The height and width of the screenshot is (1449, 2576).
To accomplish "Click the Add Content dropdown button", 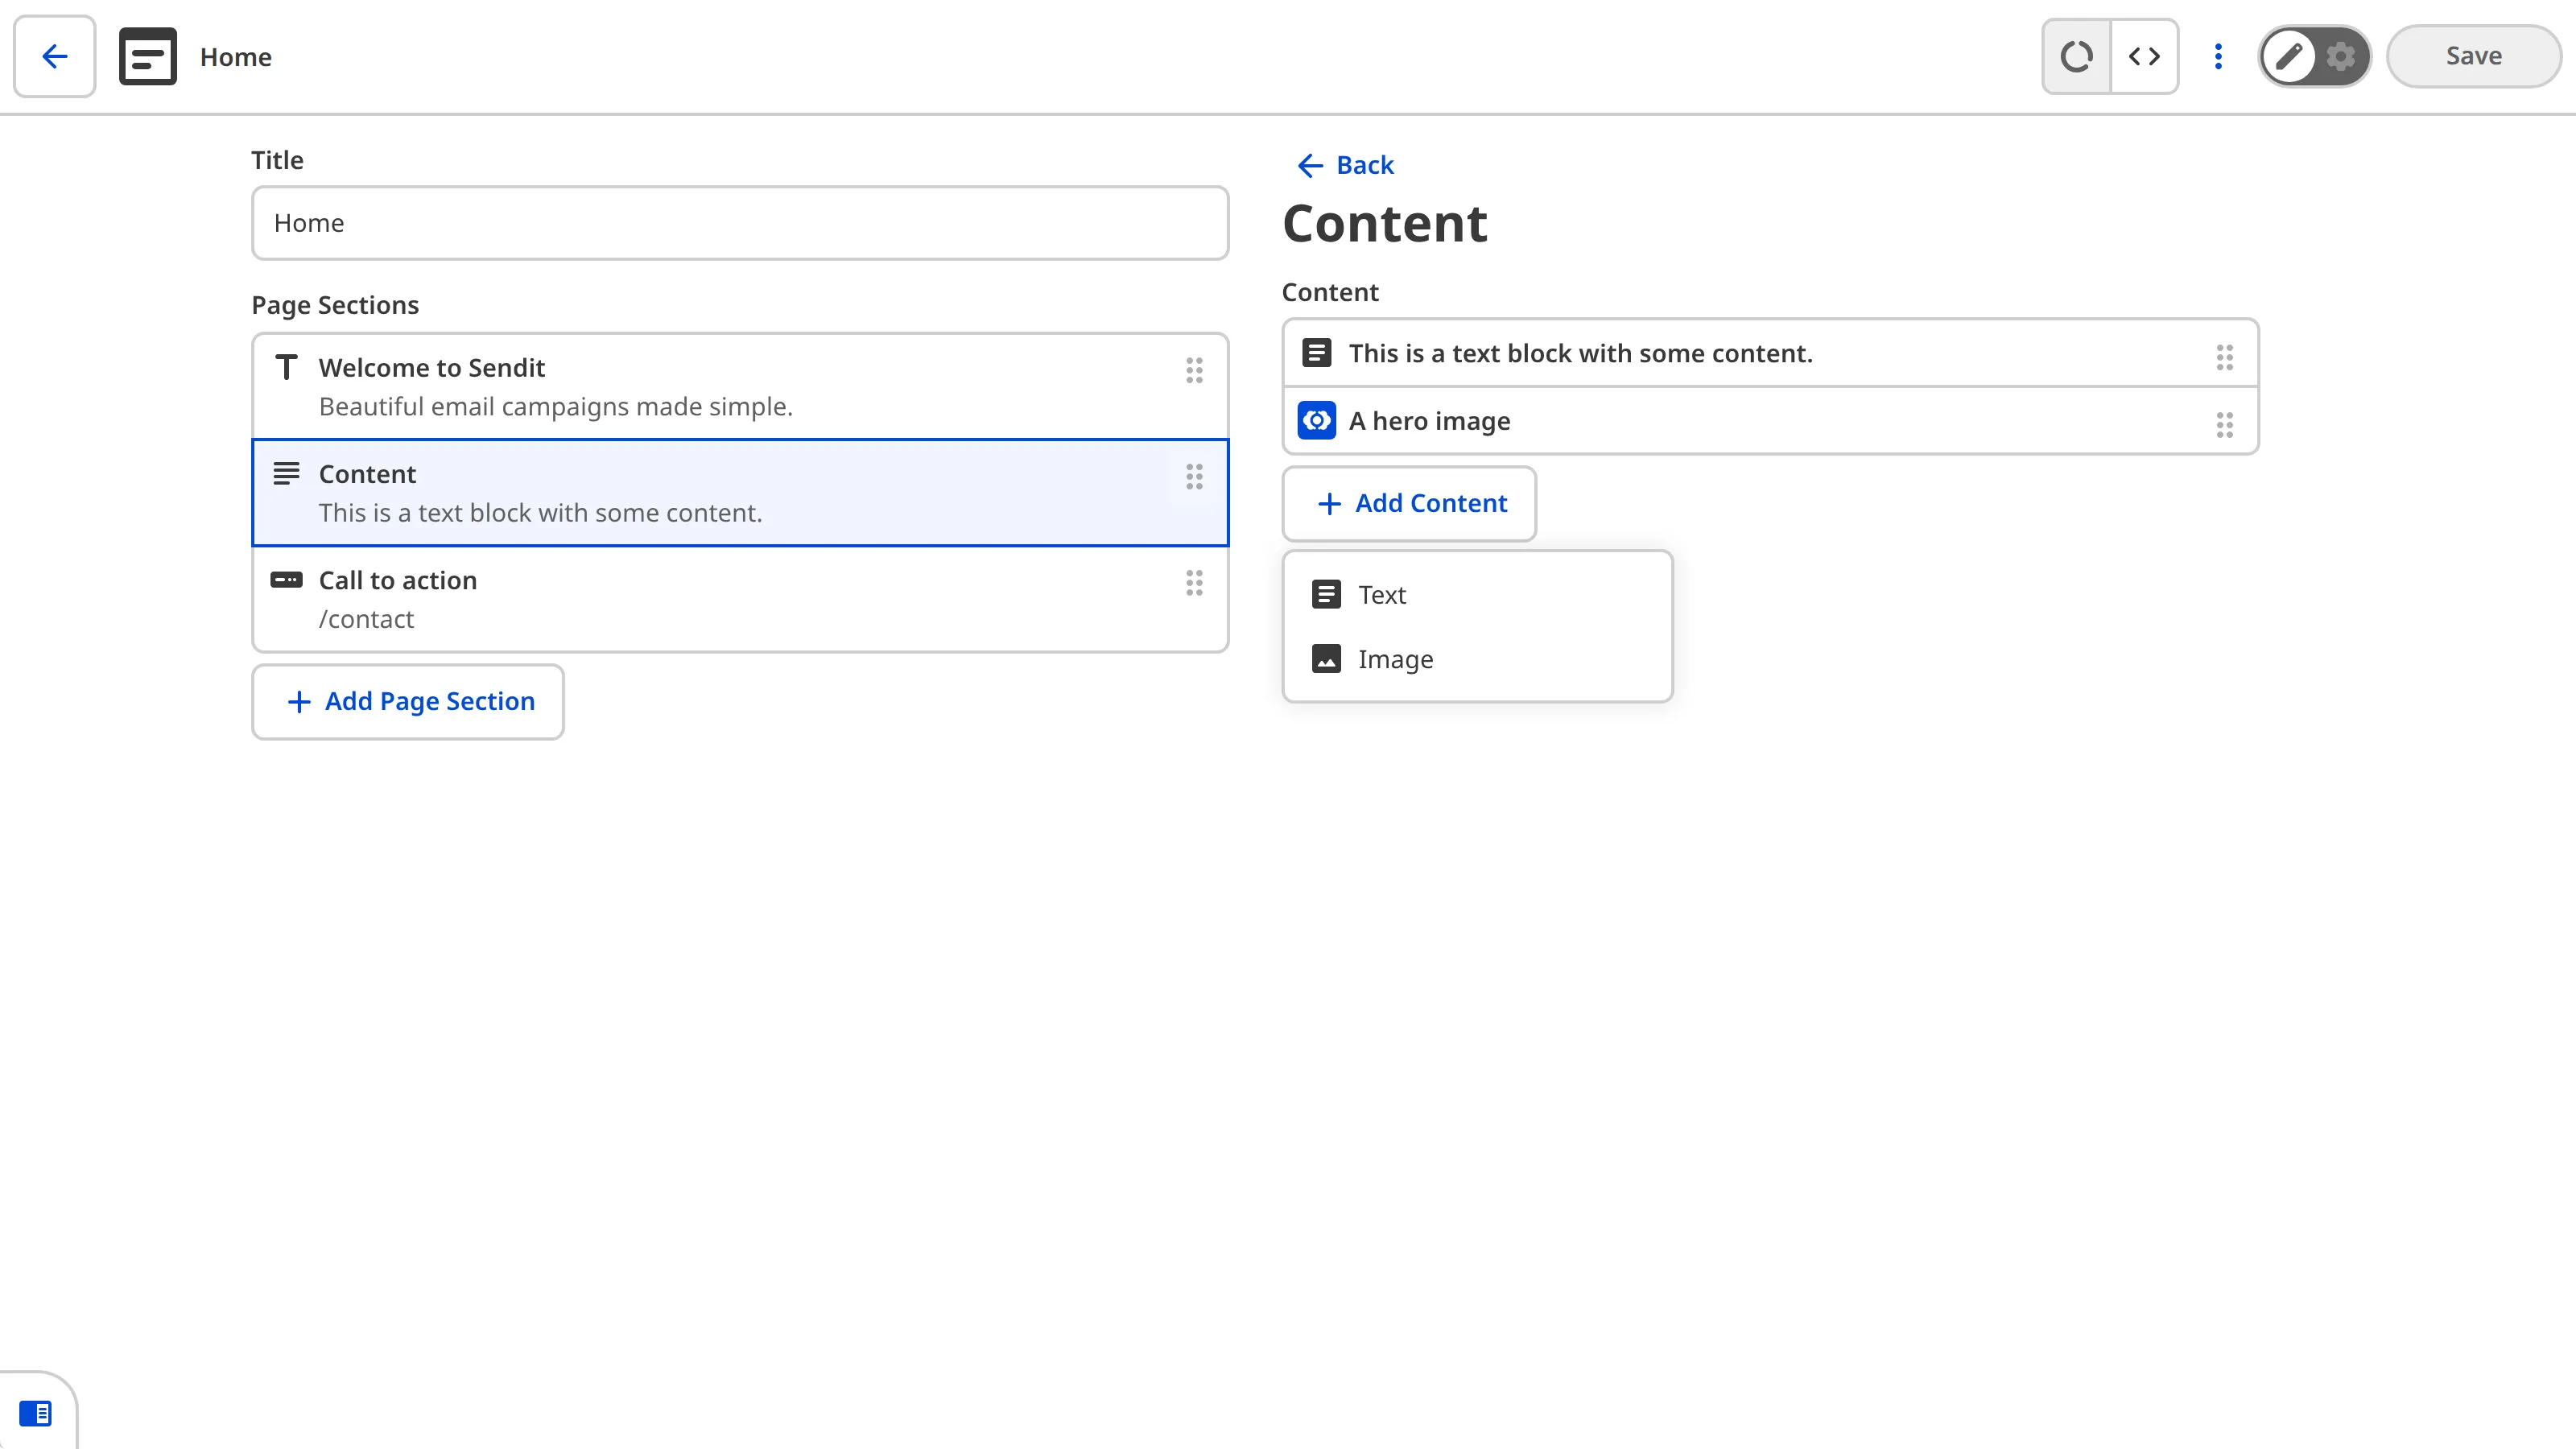I will [x=1409, y=504].
